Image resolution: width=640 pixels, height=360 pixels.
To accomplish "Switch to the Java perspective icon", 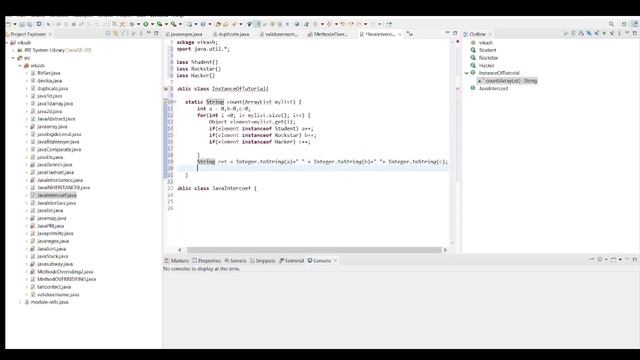I will pos(635,24).
